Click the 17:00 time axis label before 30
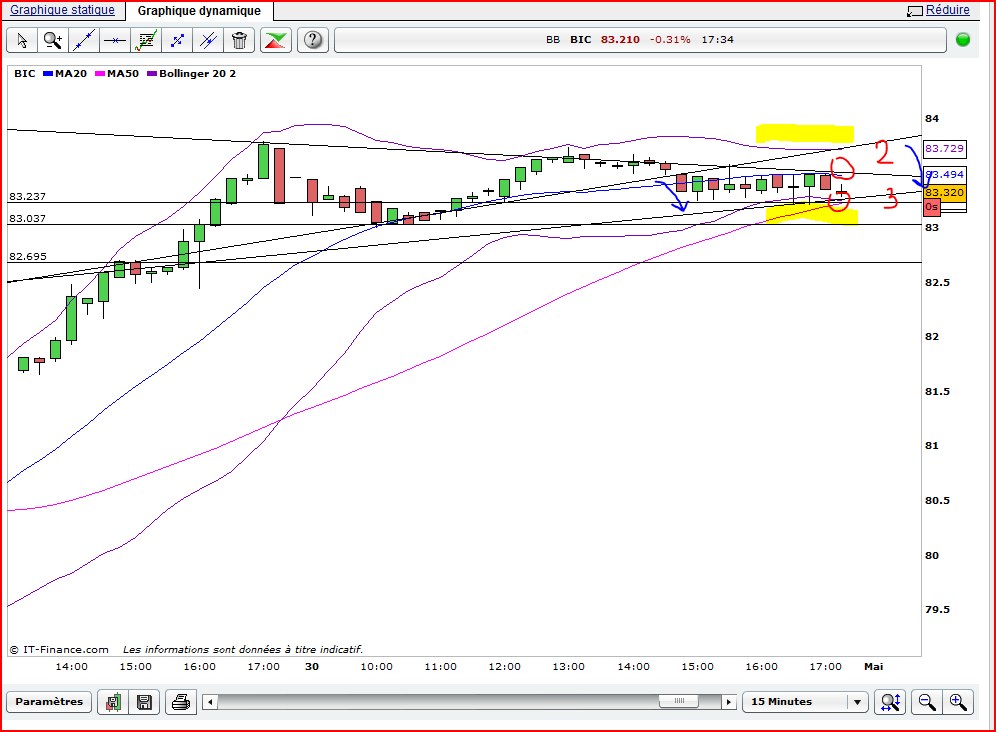 264,667
